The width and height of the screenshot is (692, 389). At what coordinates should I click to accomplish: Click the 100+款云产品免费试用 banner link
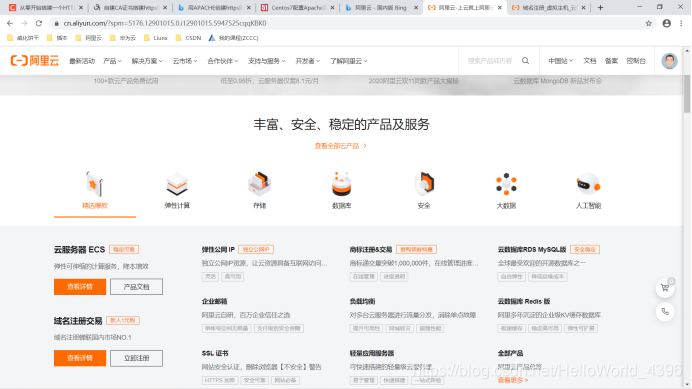coord(126,81)
